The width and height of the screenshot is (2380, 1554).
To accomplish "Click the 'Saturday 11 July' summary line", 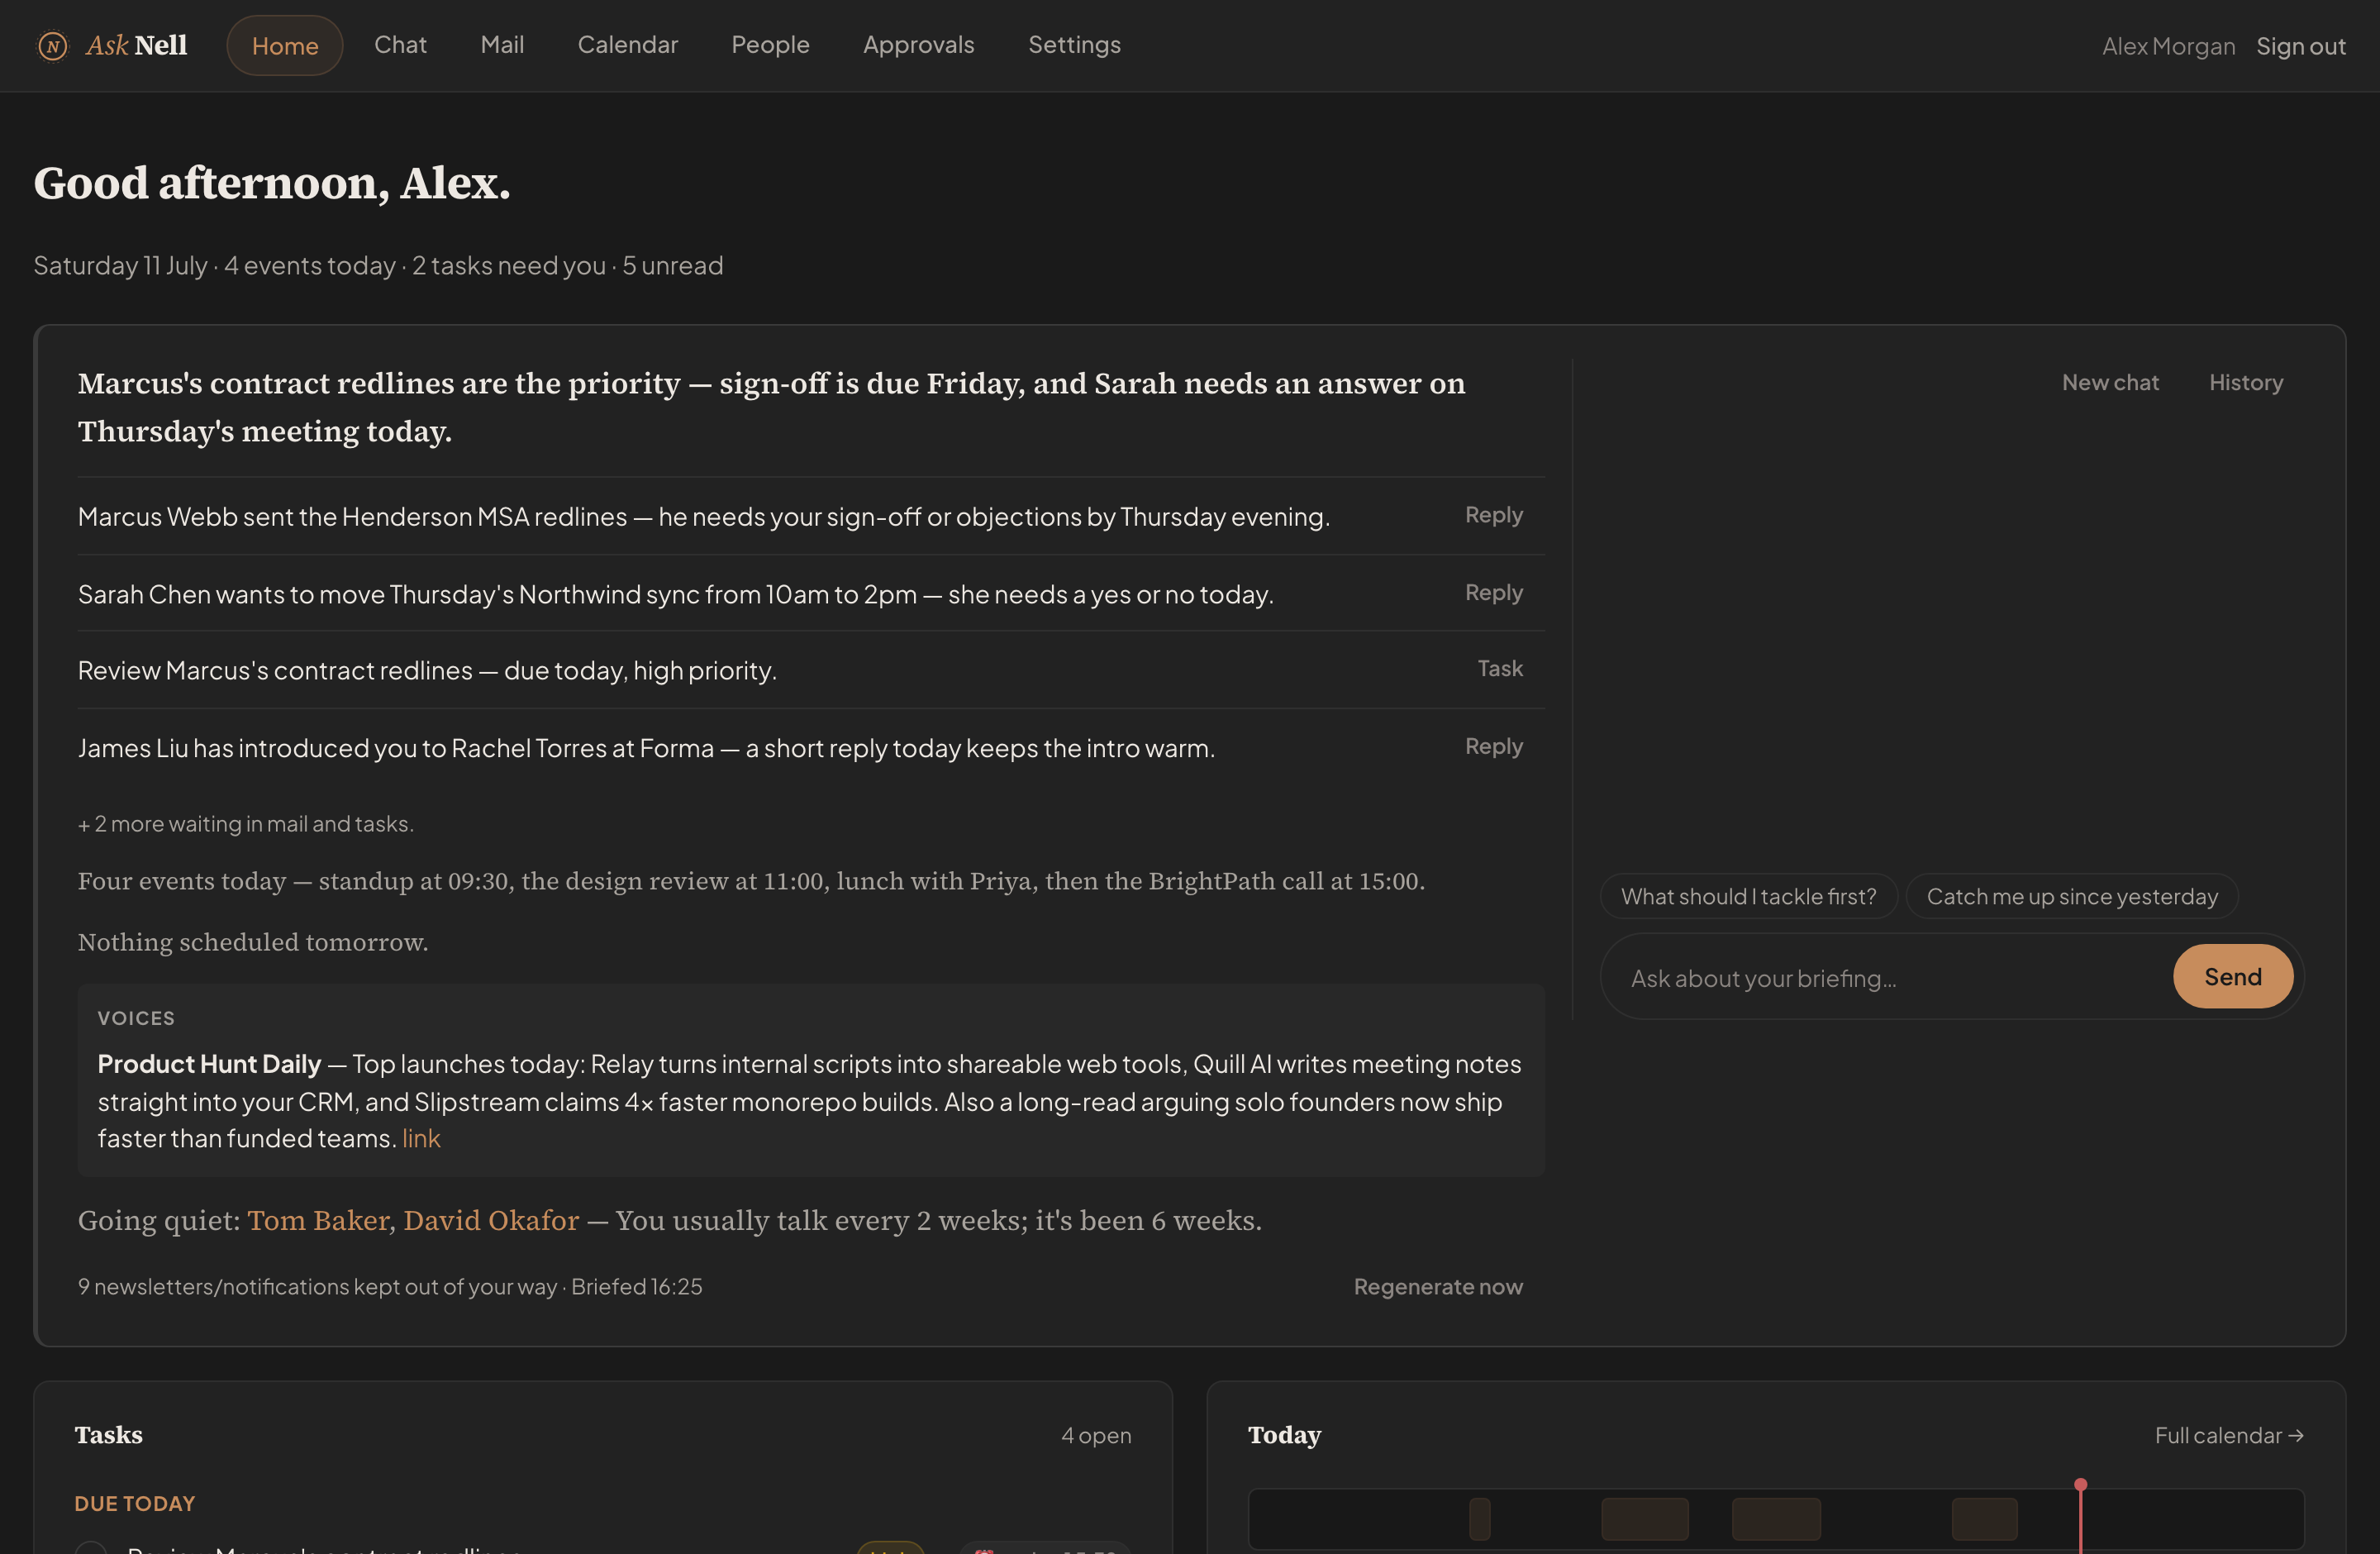I will pos(378,266).
